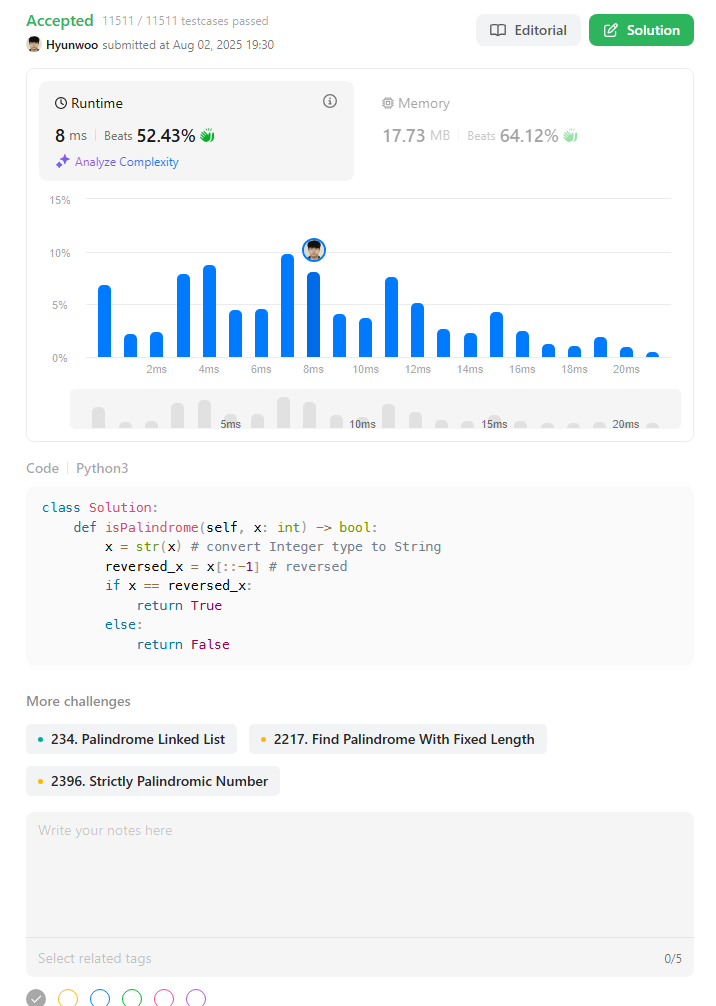Screen dimensions: 716x1006
Task: Open 2396. Strictly Palindromic Number challenge
Action: point(153,781)
